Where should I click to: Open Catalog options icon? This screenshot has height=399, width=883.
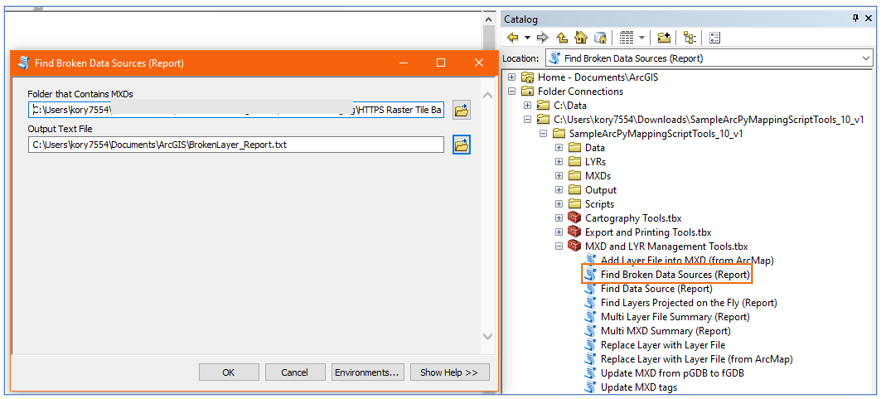click(x=715, y=38)
